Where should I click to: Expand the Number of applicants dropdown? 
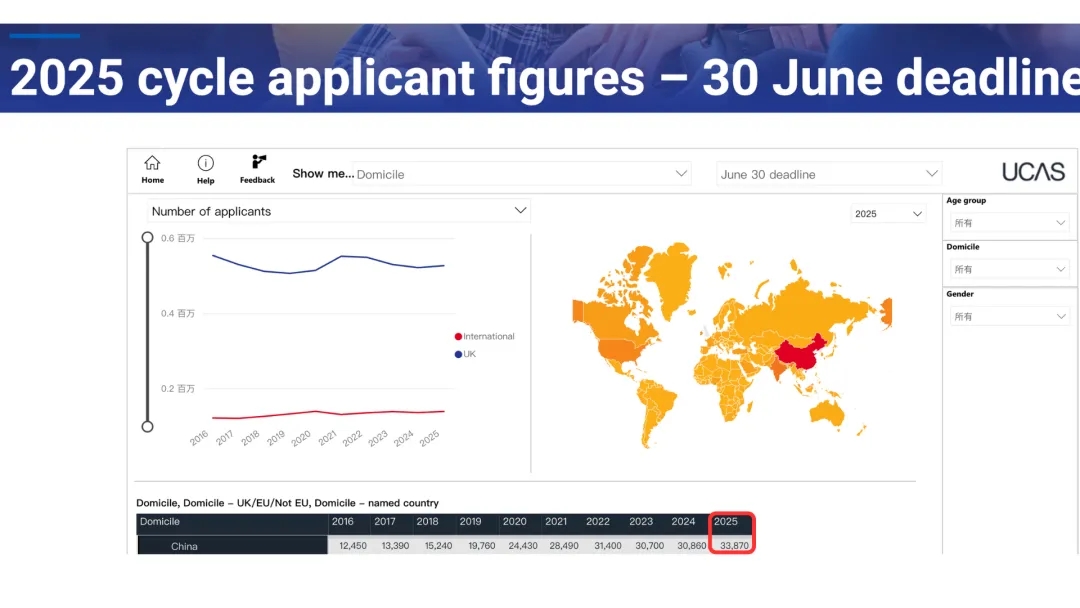point(338,211)
